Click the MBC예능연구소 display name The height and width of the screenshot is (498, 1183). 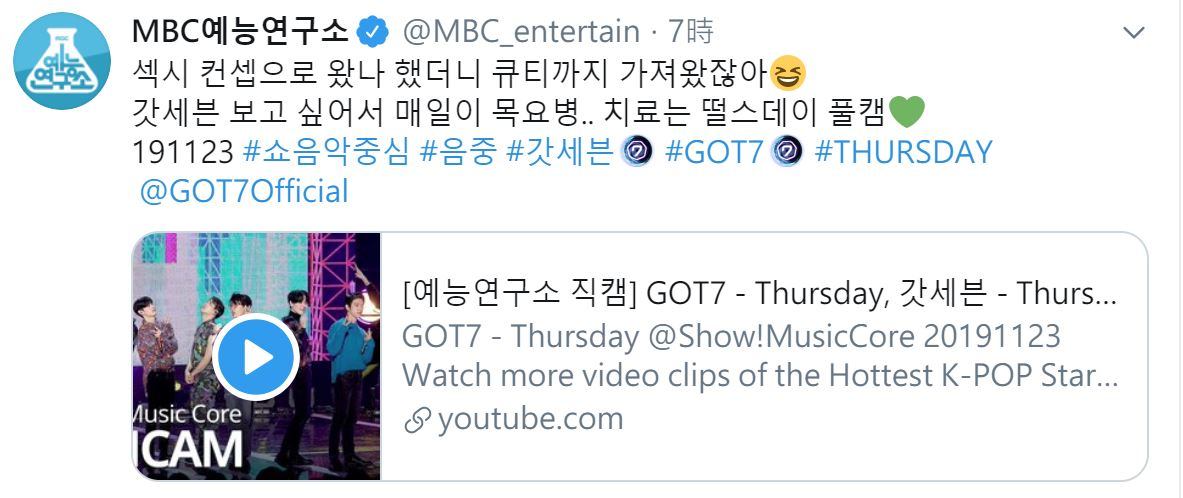pyautogui.click(x=240, y=32)
